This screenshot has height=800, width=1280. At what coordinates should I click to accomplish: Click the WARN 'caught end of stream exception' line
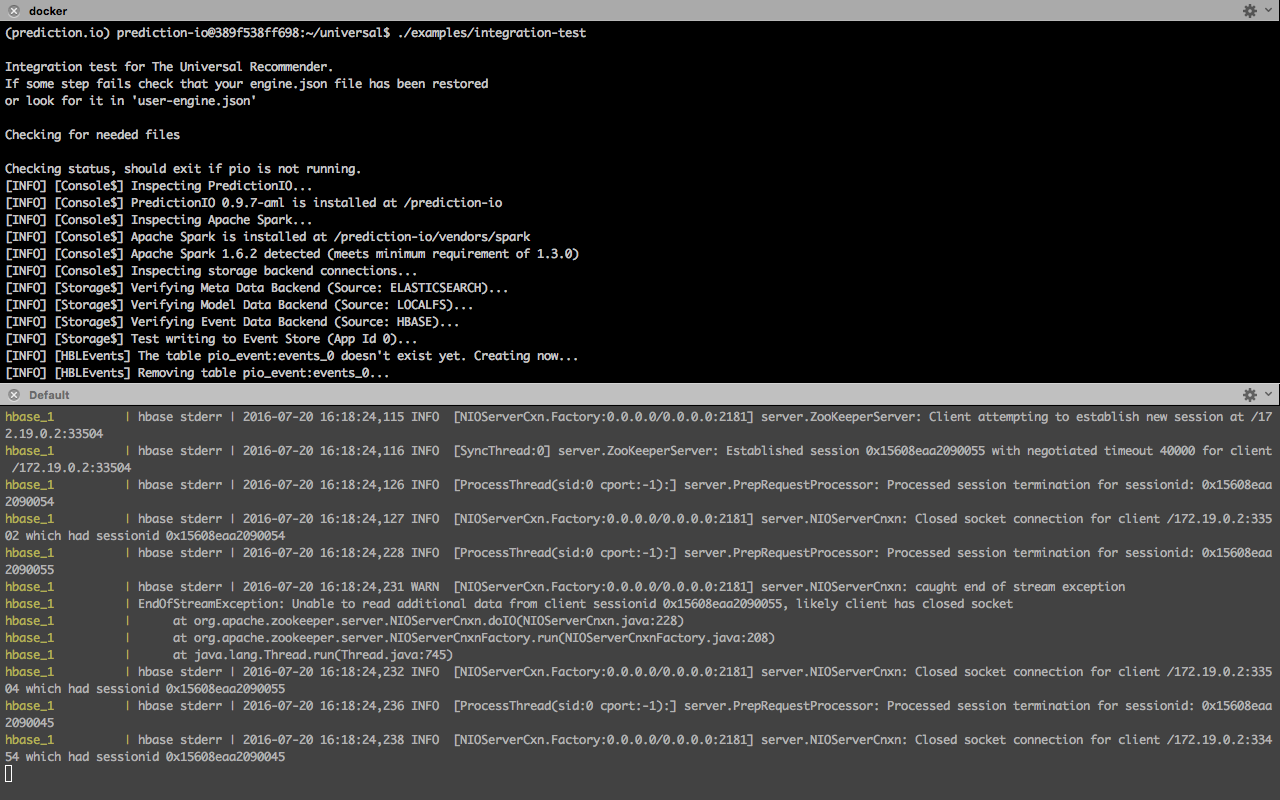[x=565, y=587]
